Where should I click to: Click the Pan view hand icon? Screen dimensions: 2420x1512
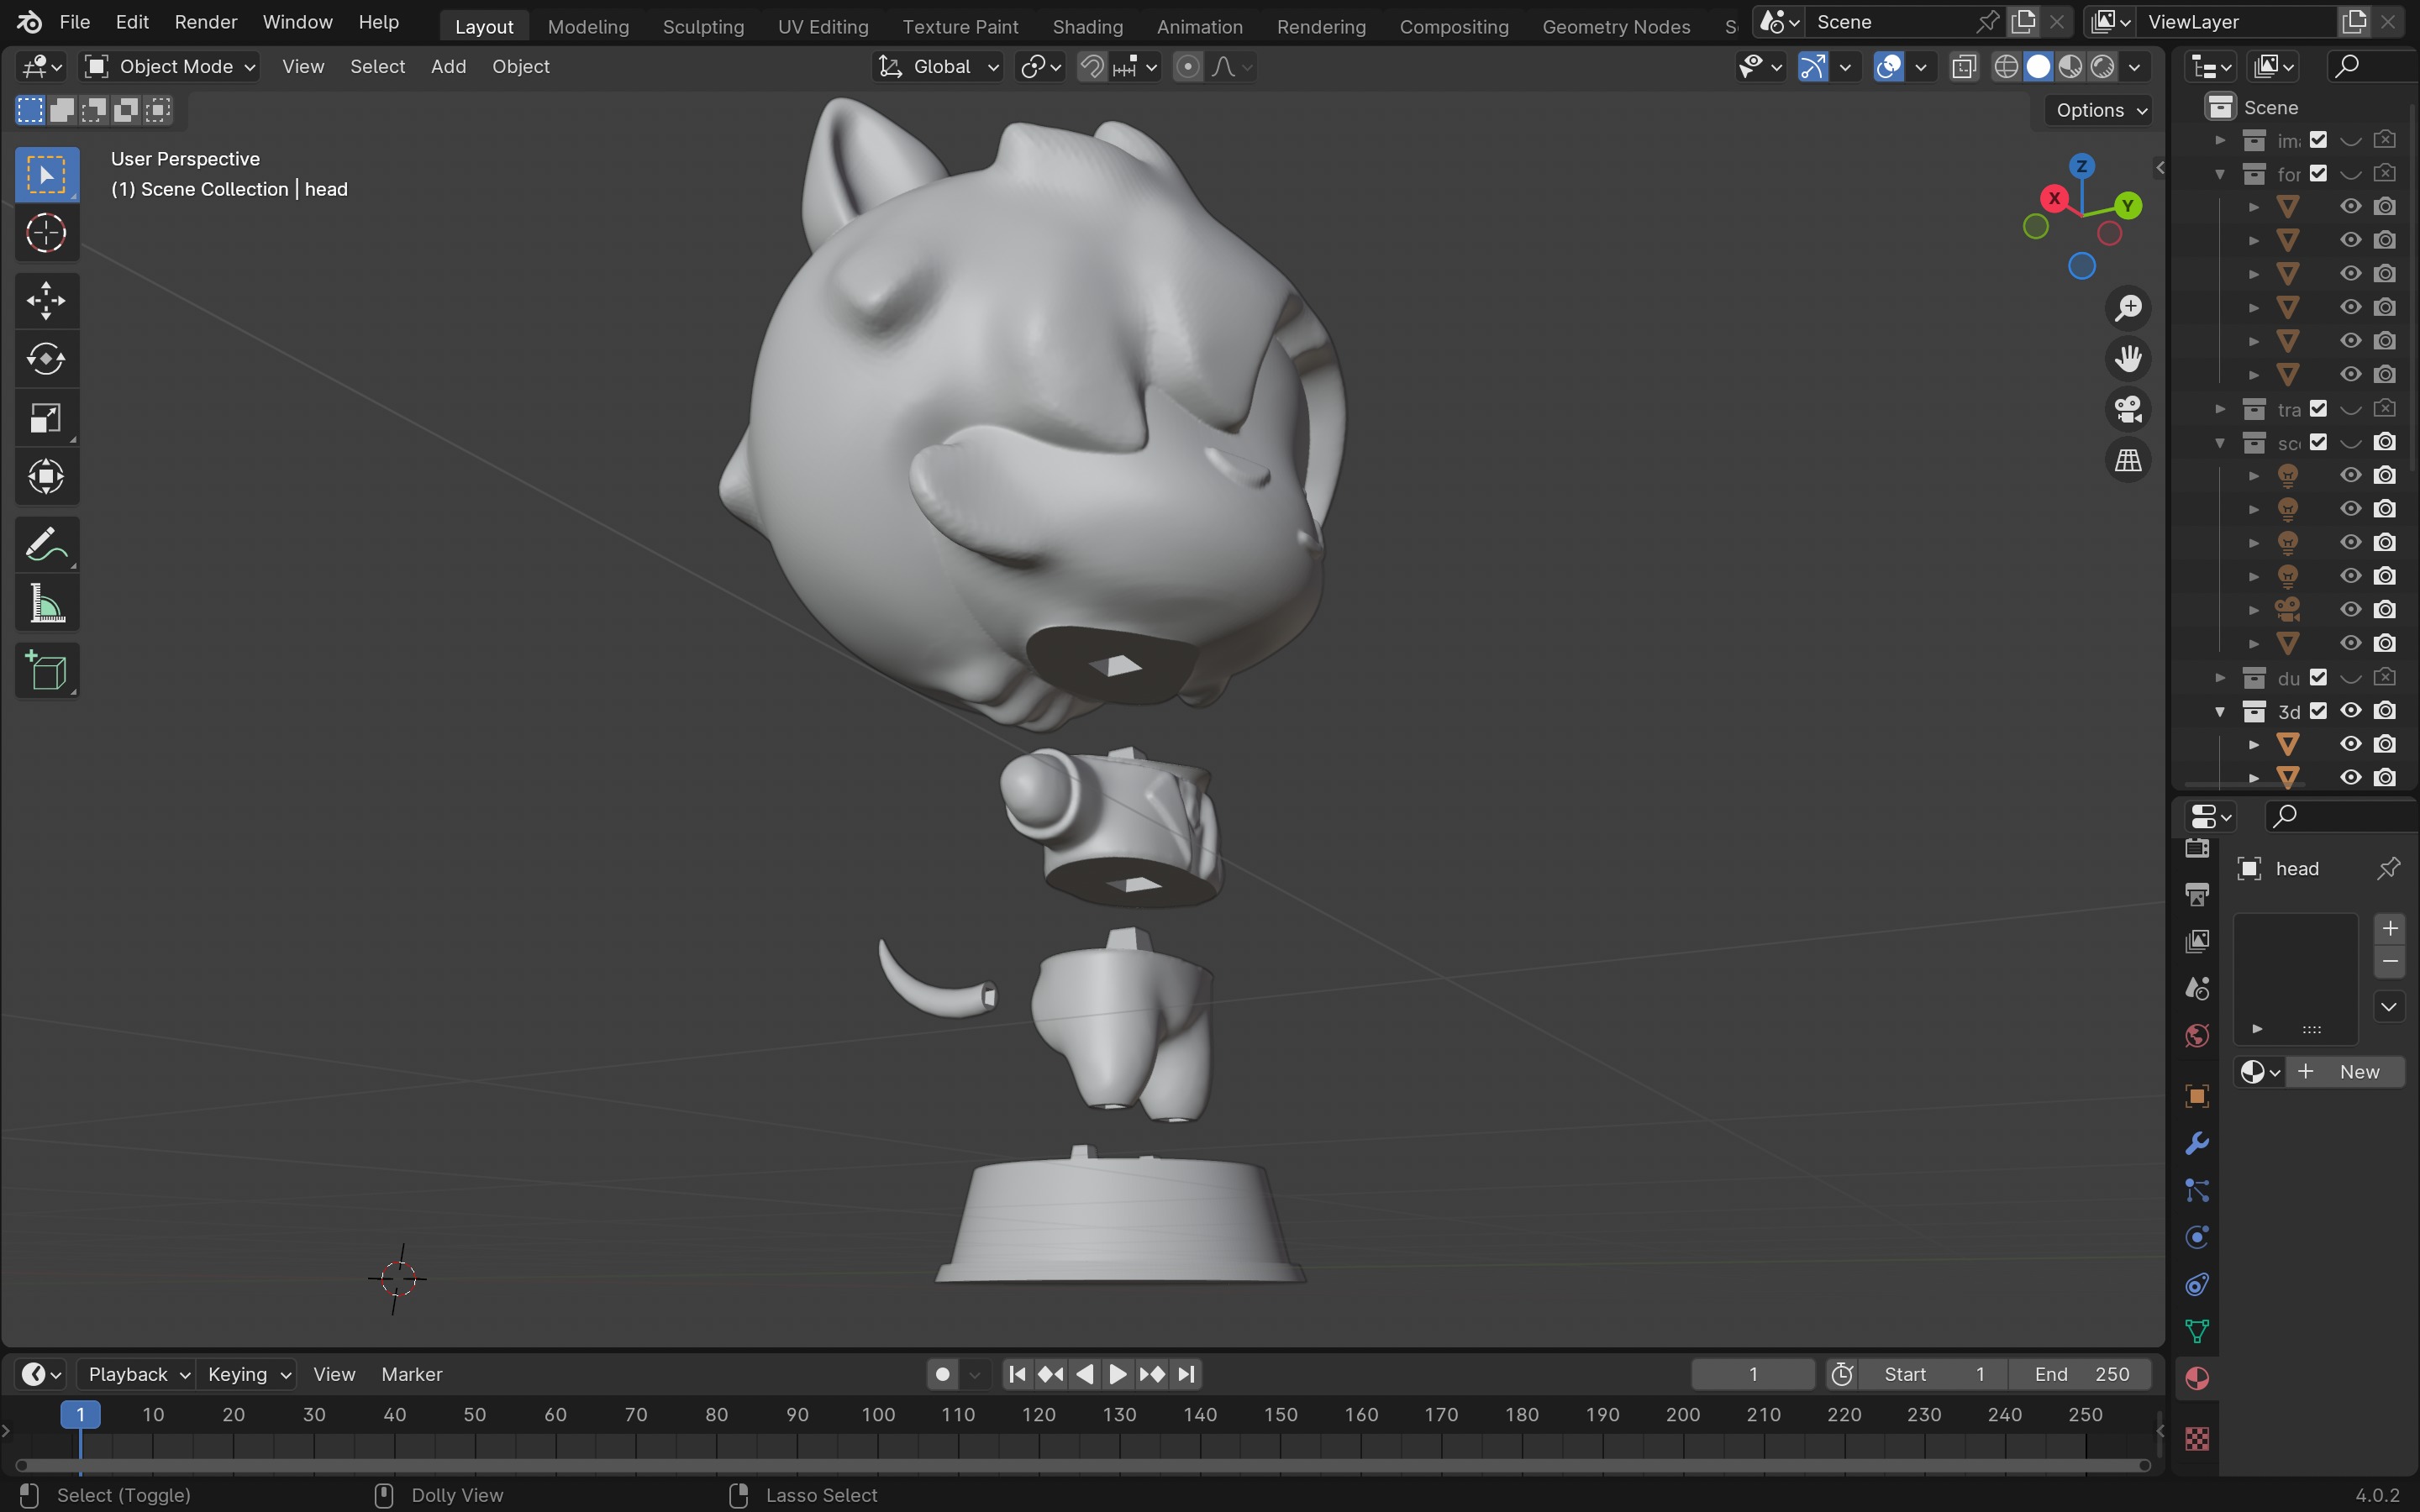[x=2128, y=359]
